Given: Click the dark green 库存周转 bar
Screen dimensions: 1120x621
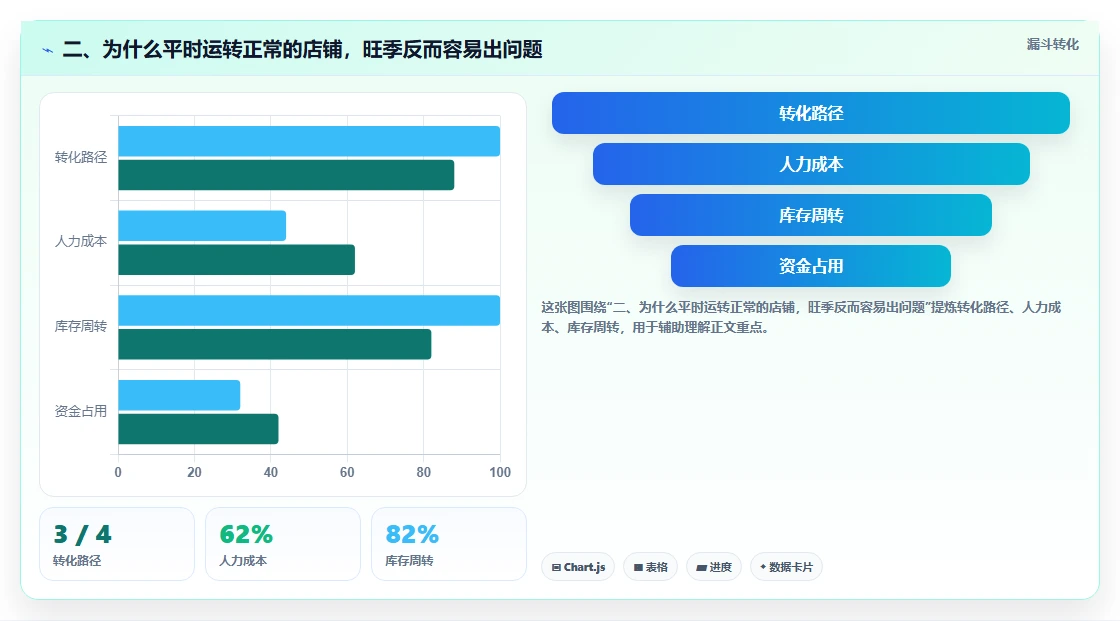Looking at the screenshot, I should point(275,344).
